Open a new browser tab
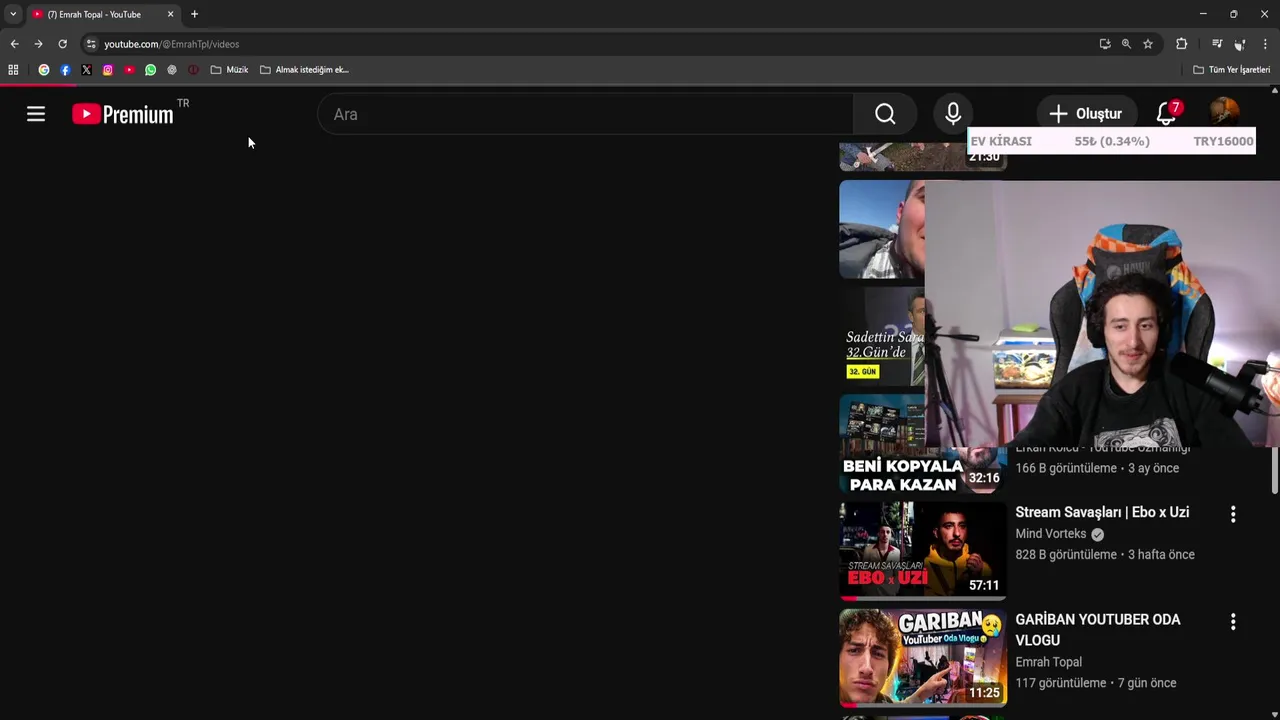The width and height of the screenshot is (1280, 720). click(194, 14)
